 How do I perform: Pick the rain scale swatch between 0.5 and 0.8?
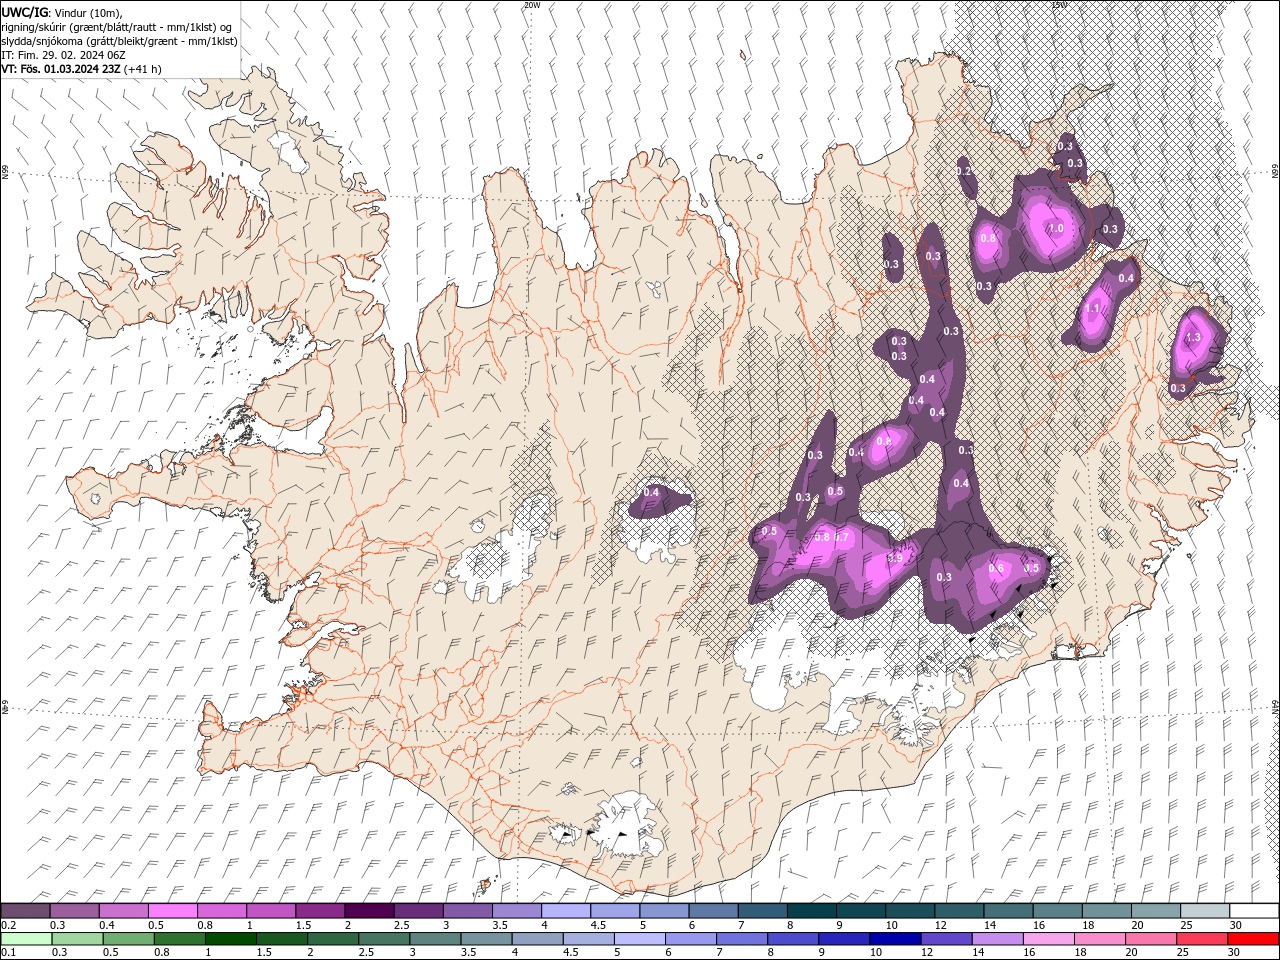(x=128, y=939)
